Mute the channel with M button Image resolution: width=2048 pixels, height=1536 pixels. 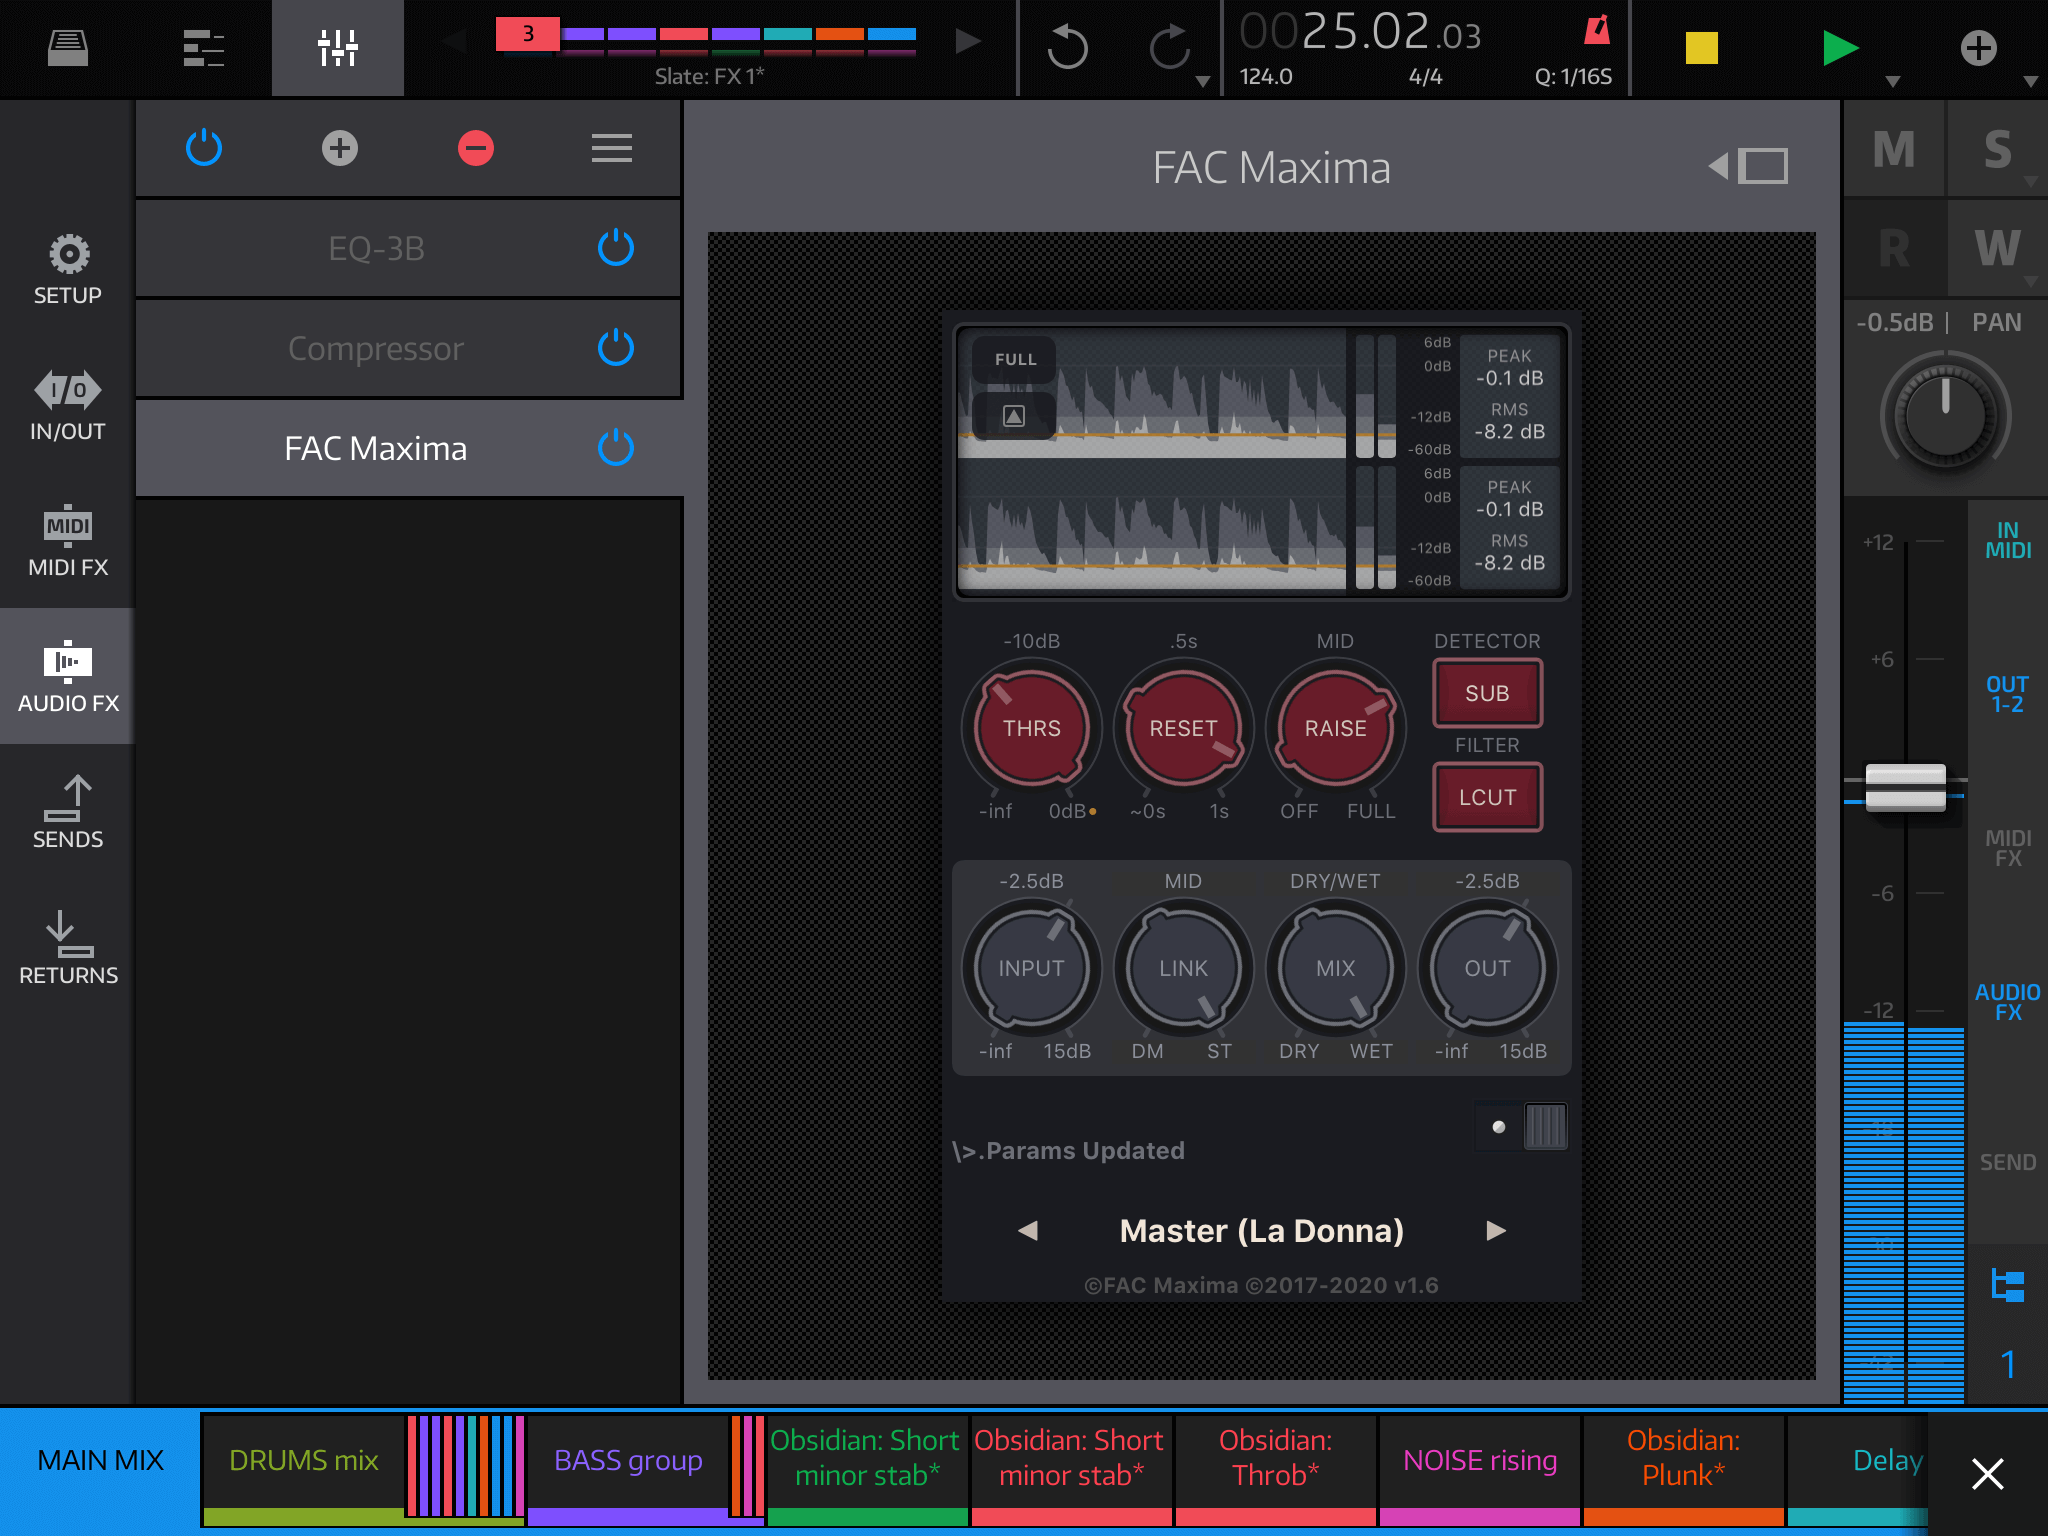(1894, 148)
